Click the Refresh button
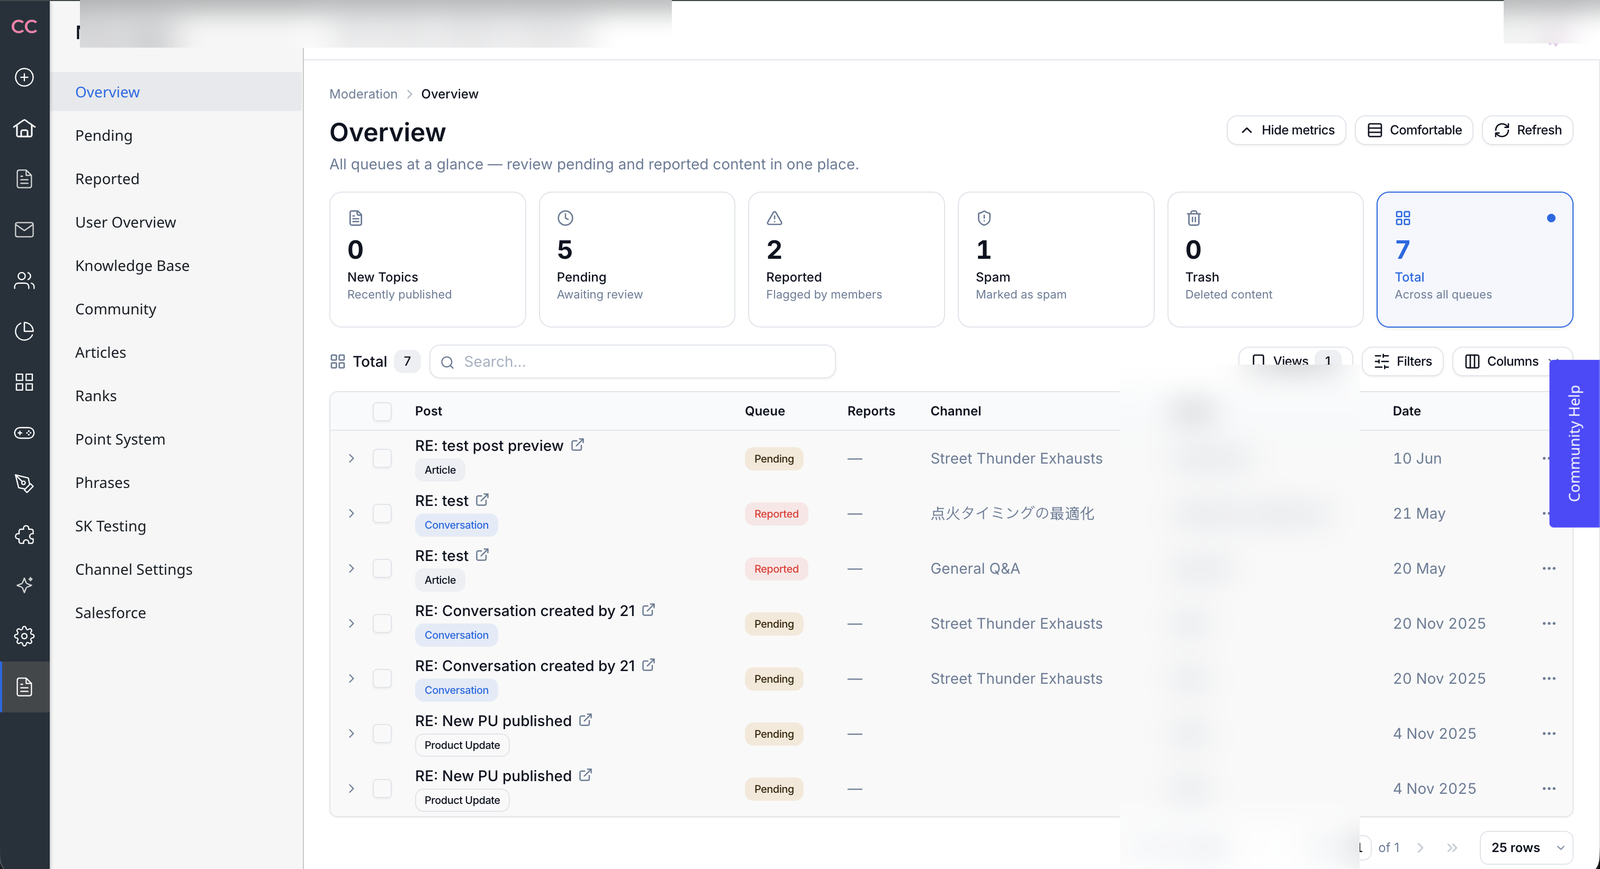1600x869 pixels. coord(1527,130)
